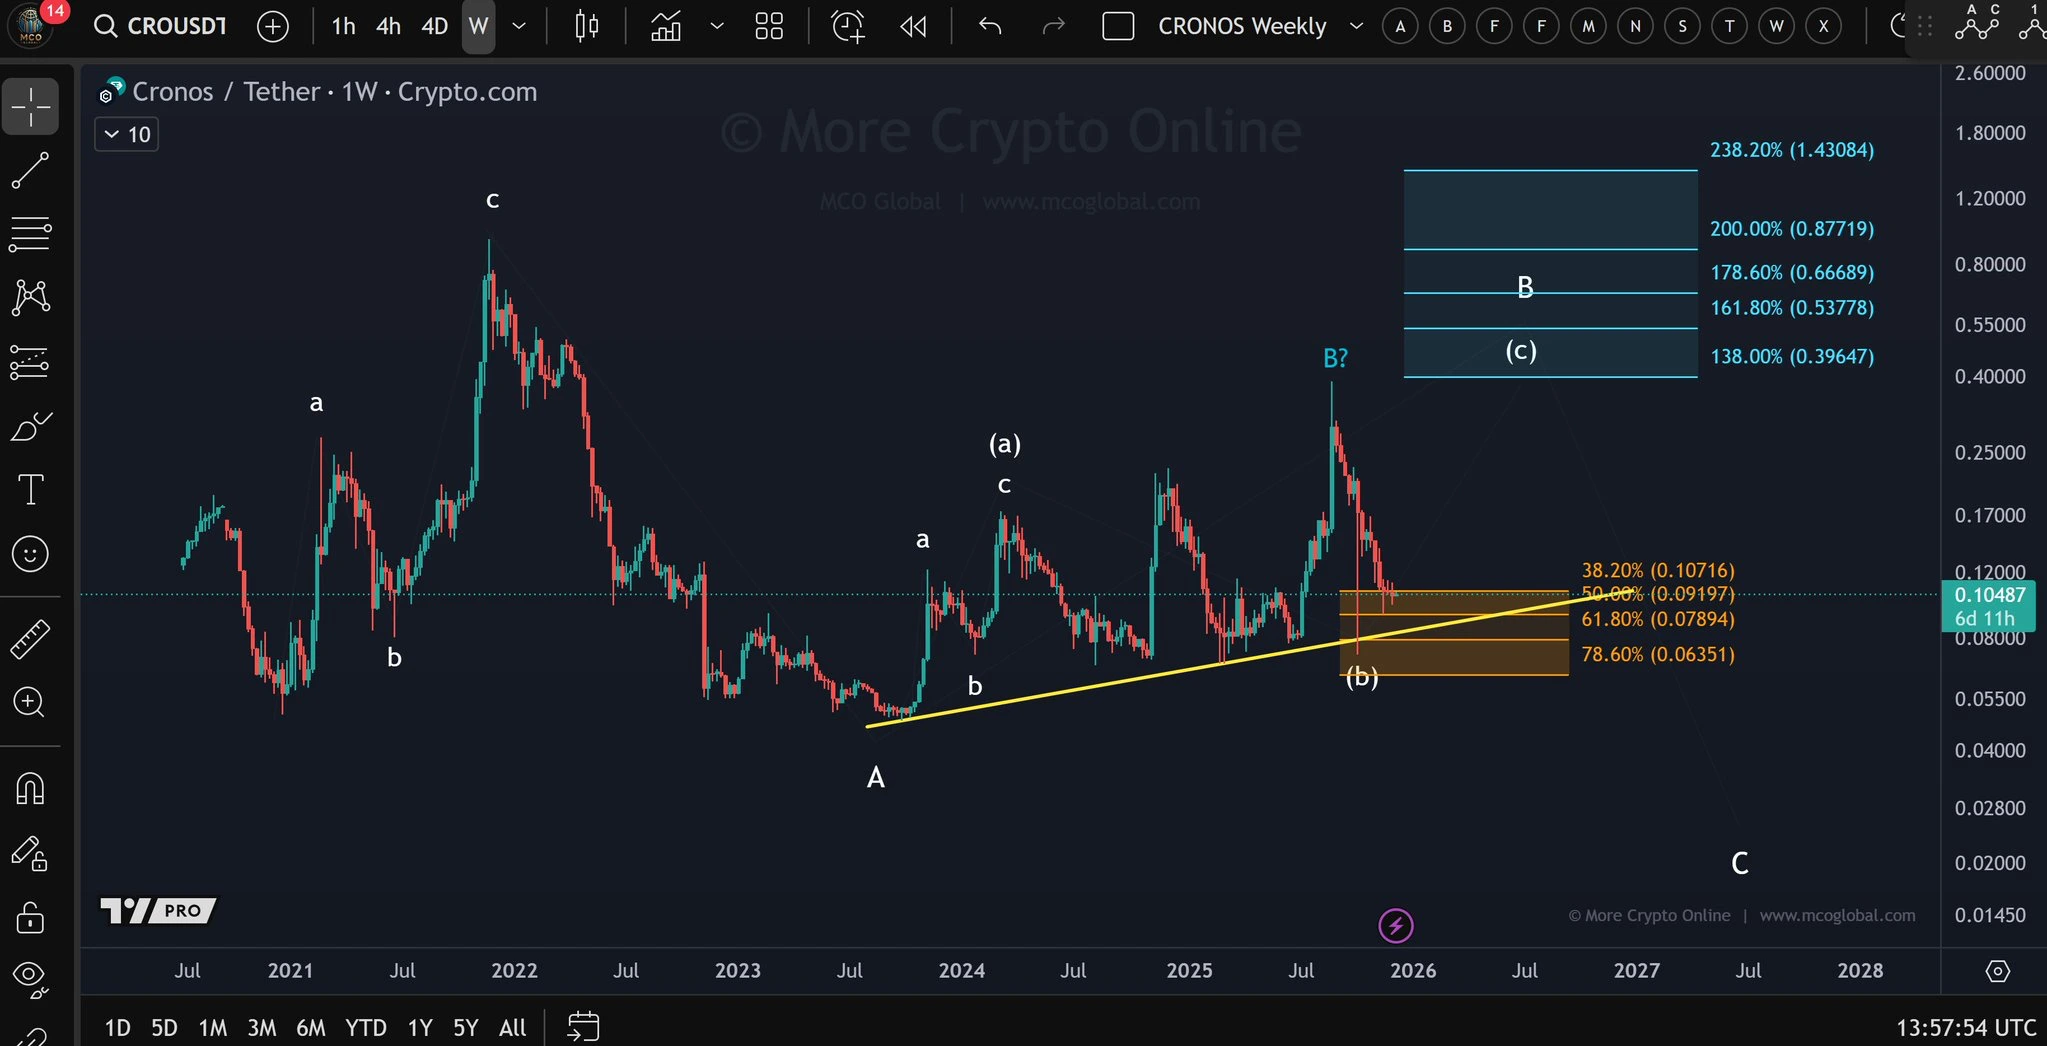
Task: Click the circled X shortcut button
Action: coord(1824,27)
